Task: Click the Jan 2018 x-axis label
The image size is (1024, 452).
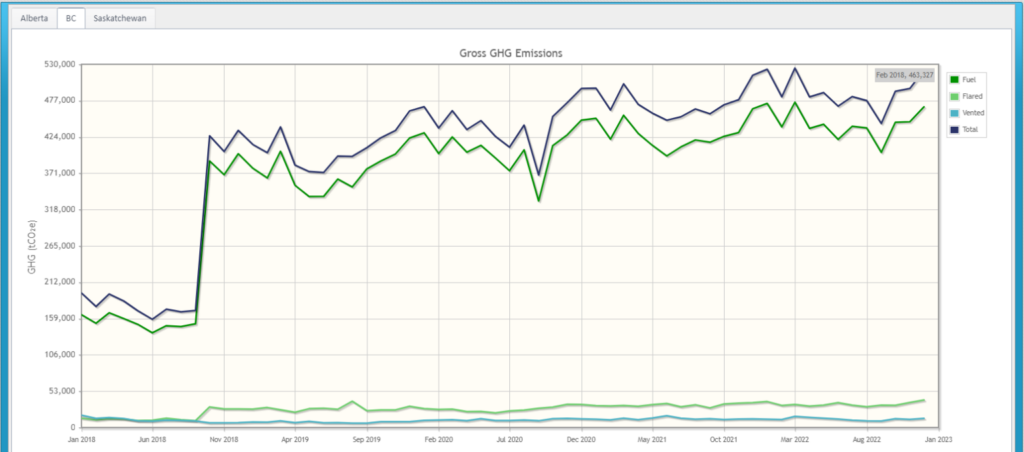Action: pyautogui.click(x=81, y=439)
